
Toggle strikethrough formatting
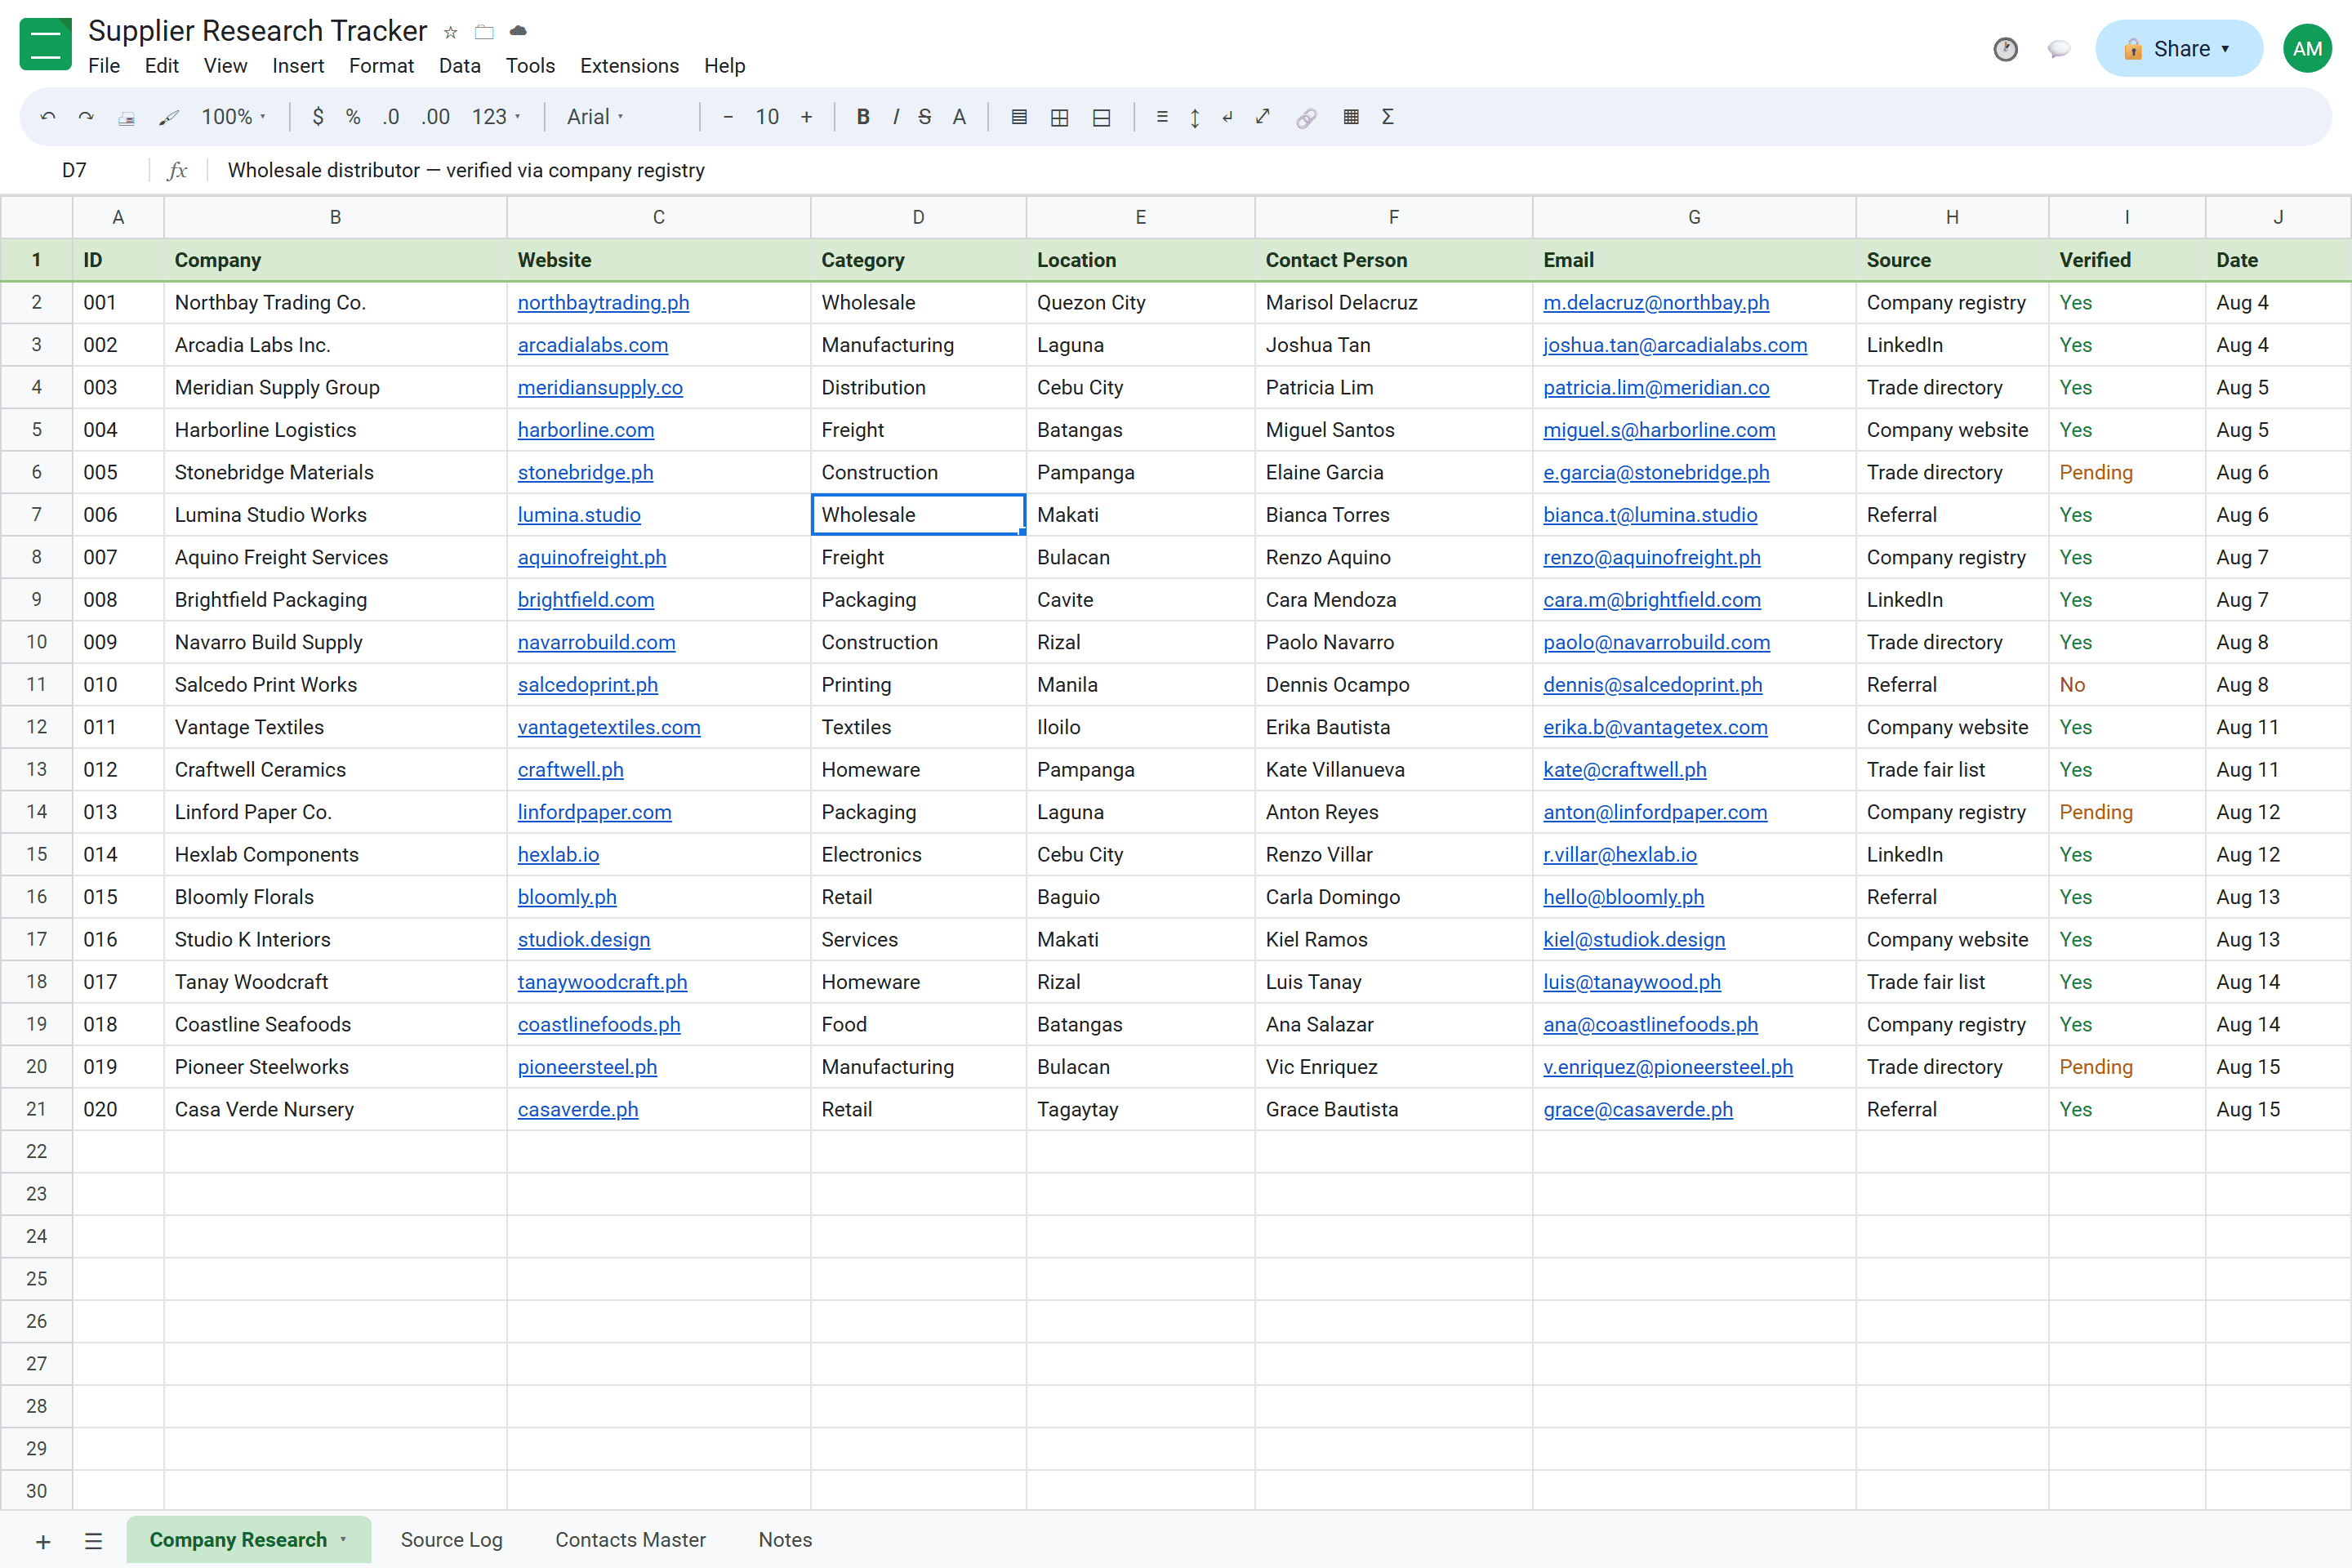coord(925,117)
